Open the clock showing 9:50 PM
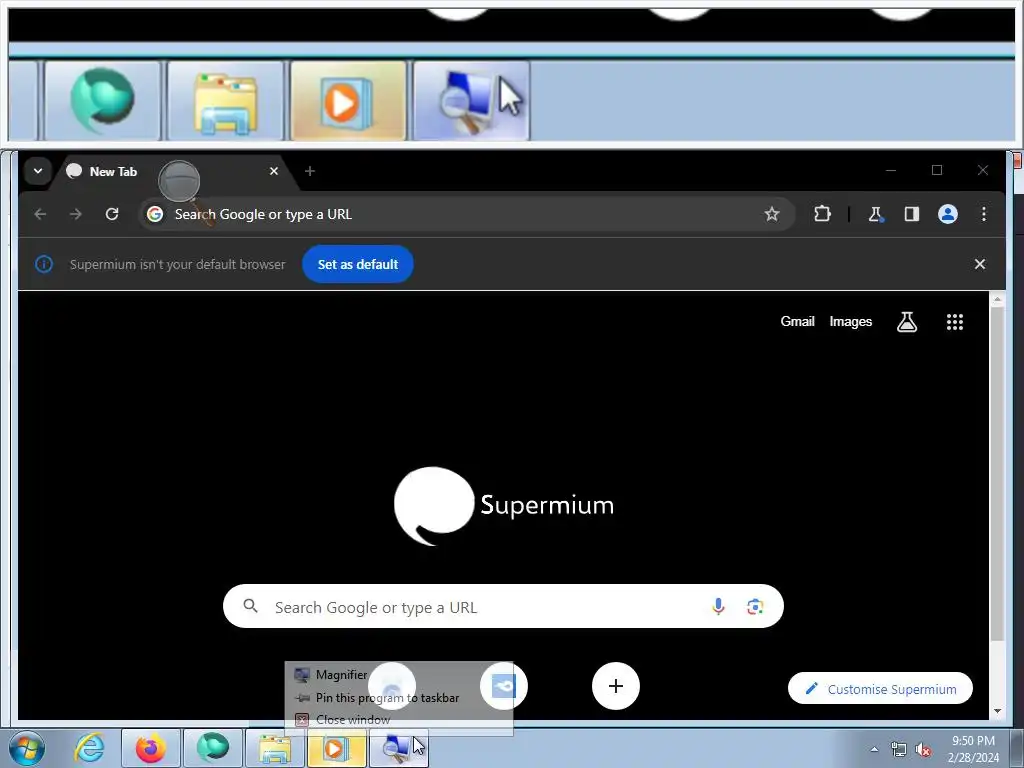Viewport: 1024px width, 768px height. coord(973,749)
